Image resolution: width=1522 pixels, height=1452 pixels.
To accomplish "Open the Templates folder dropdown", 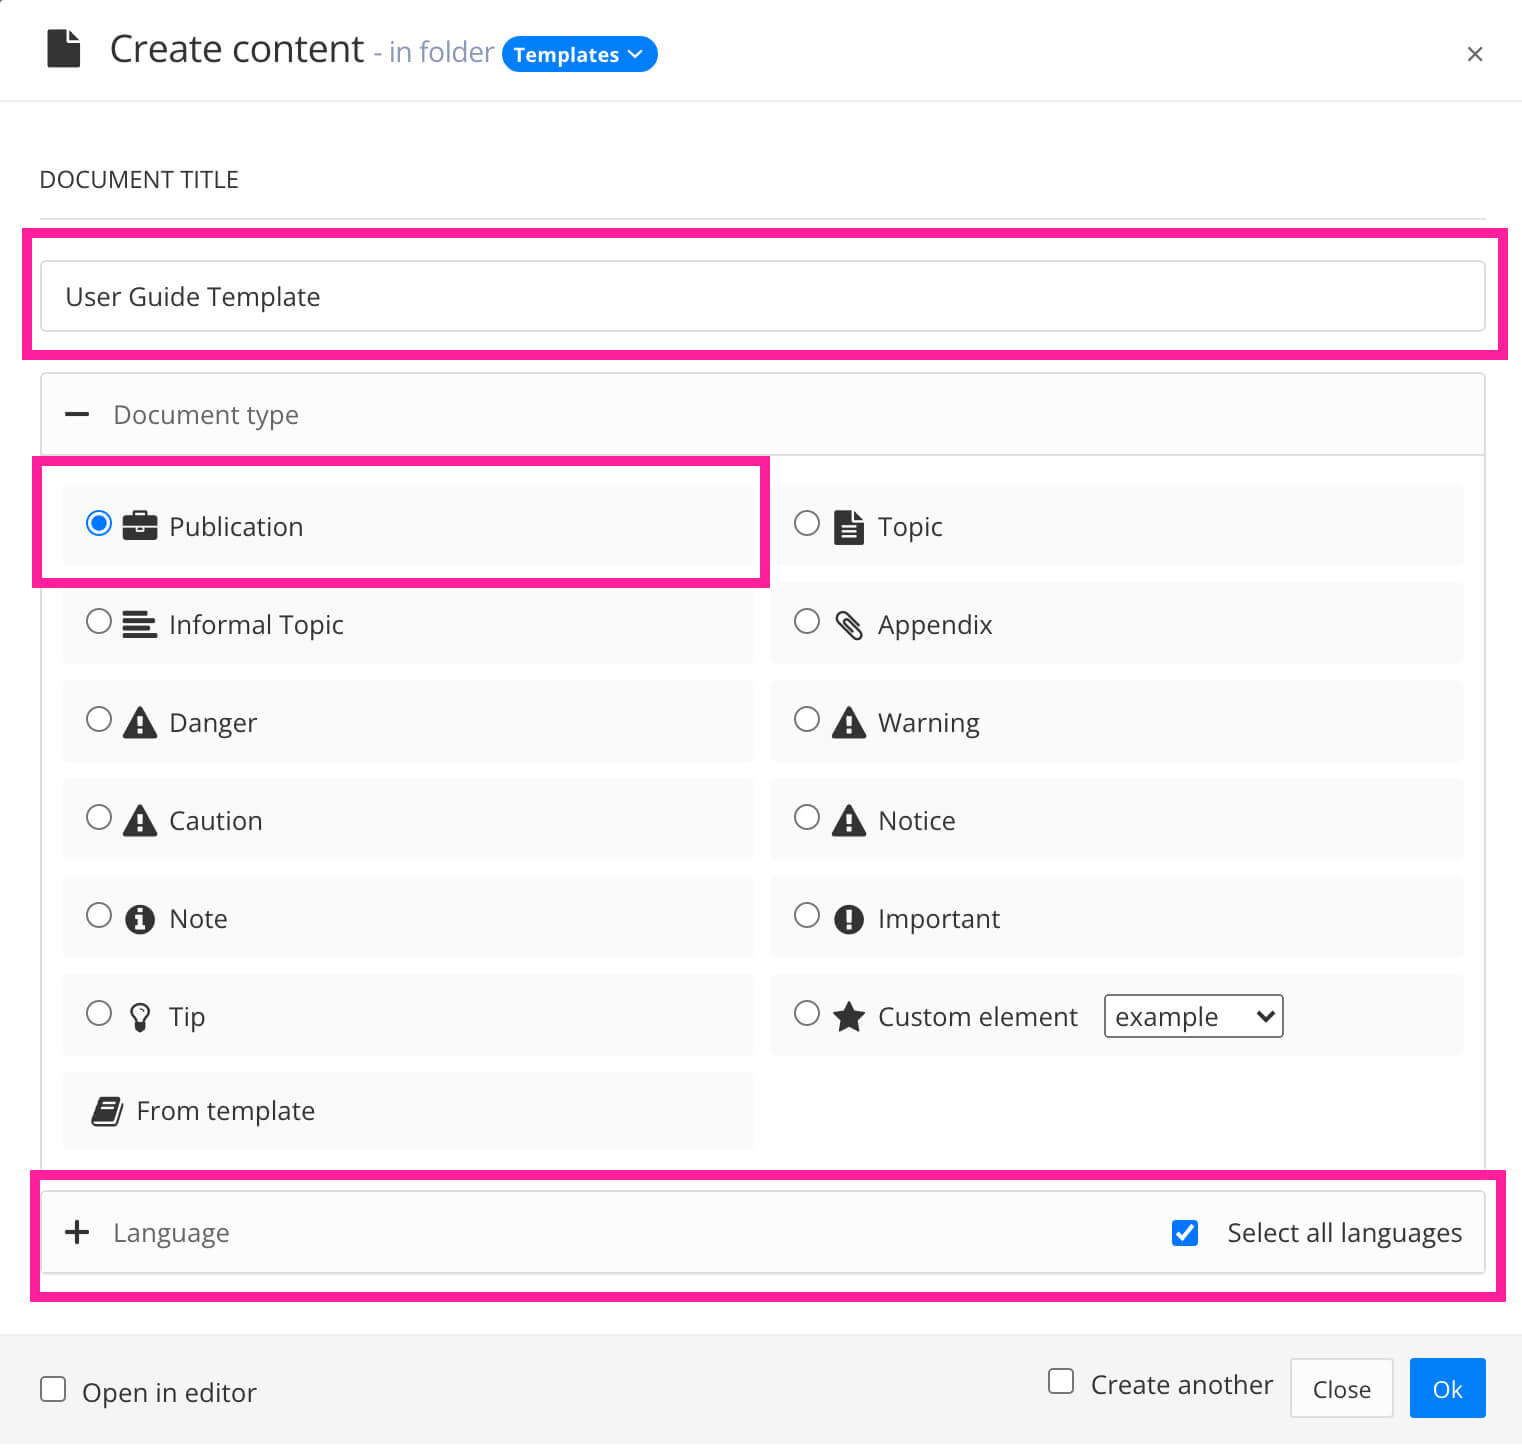I will click(x=579, y=54).
